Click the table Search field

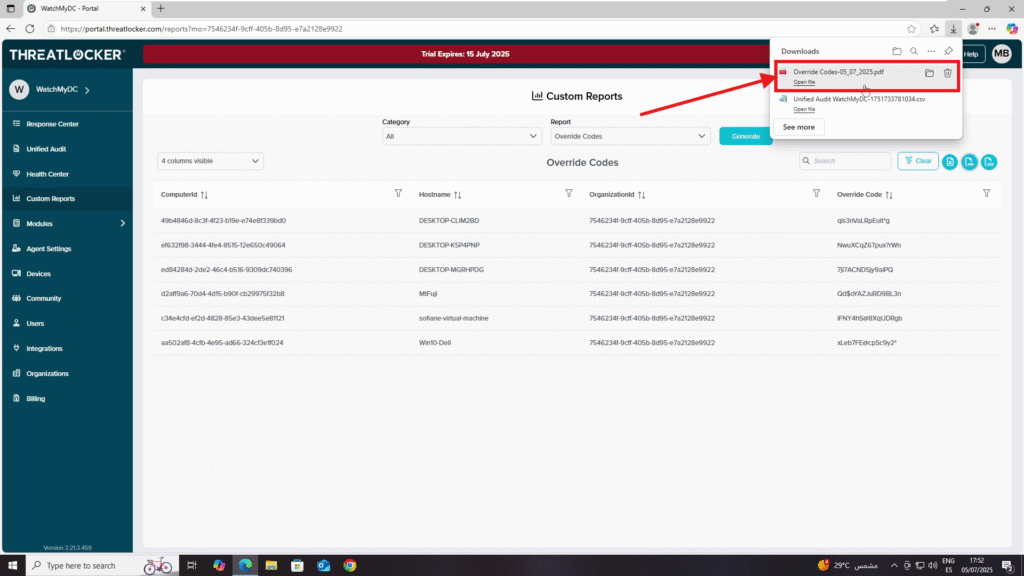845,161
